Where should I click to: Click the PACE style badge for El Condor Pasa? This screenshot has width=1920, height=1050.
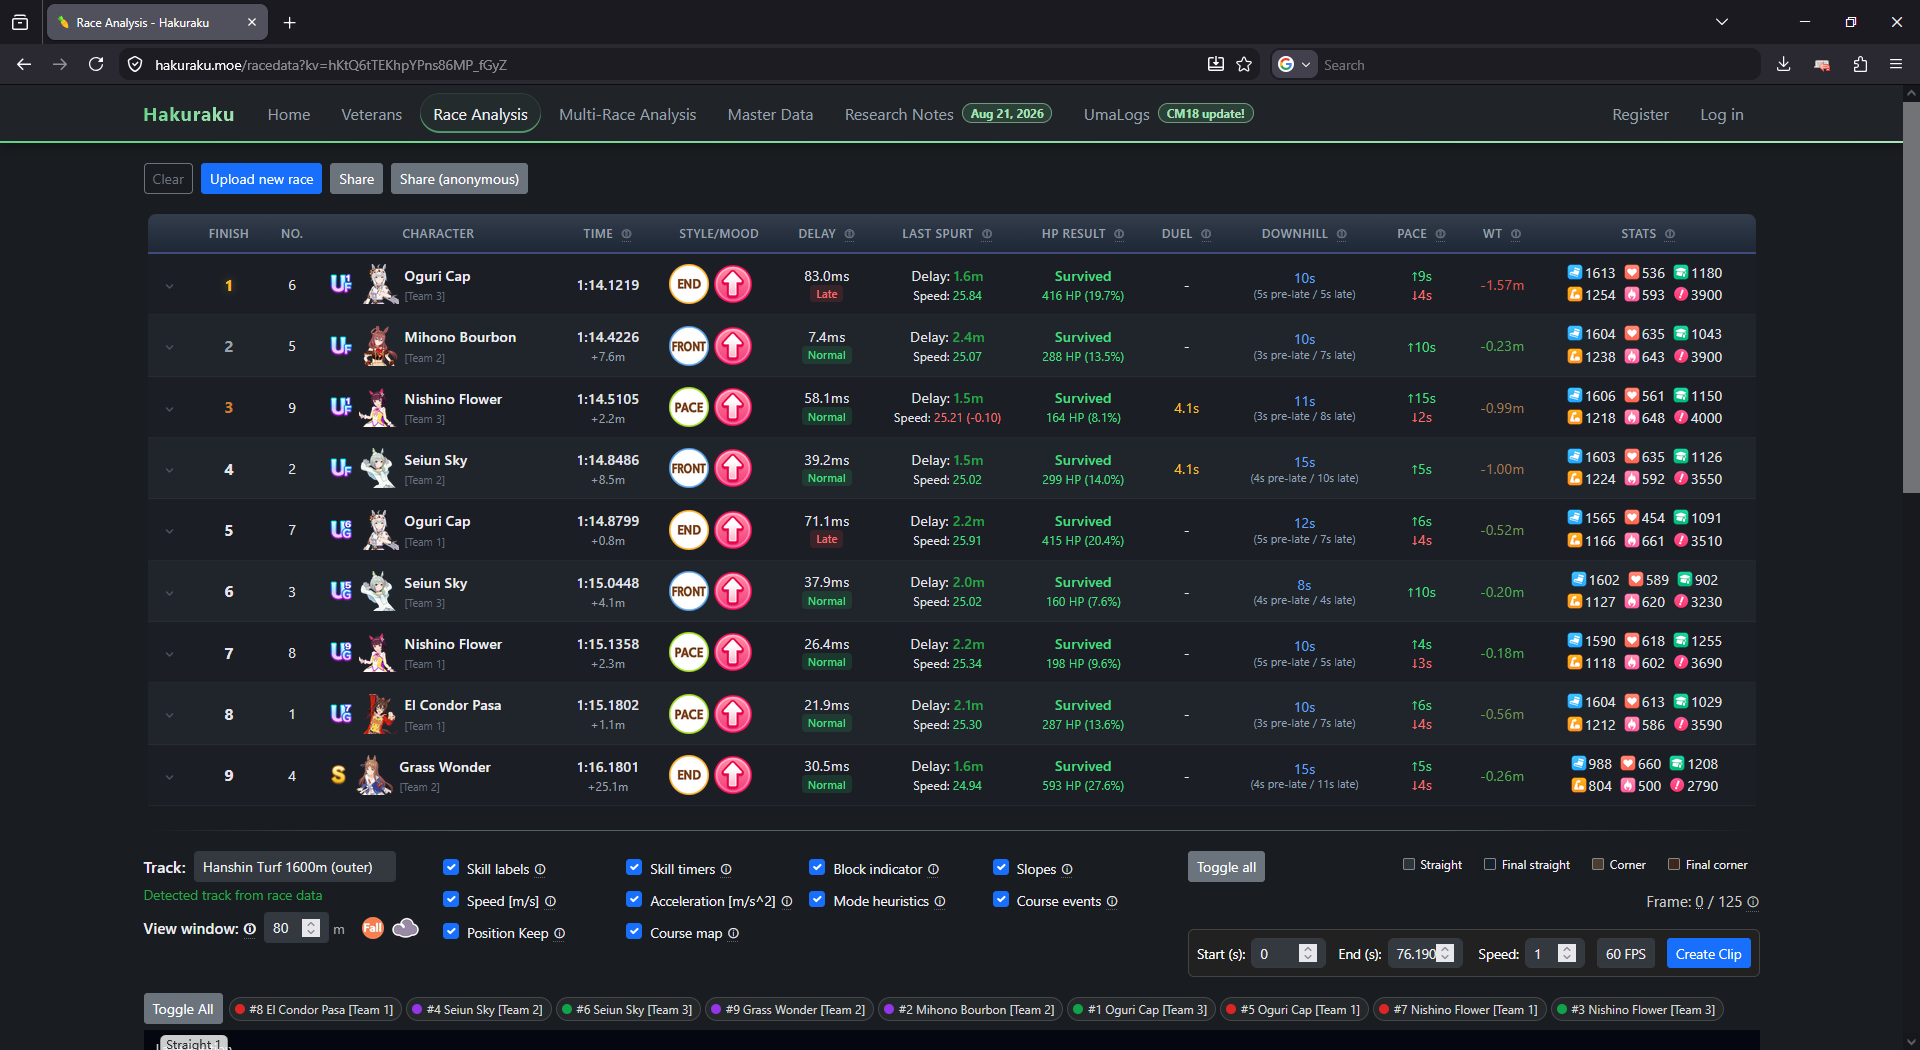[689, 714]
